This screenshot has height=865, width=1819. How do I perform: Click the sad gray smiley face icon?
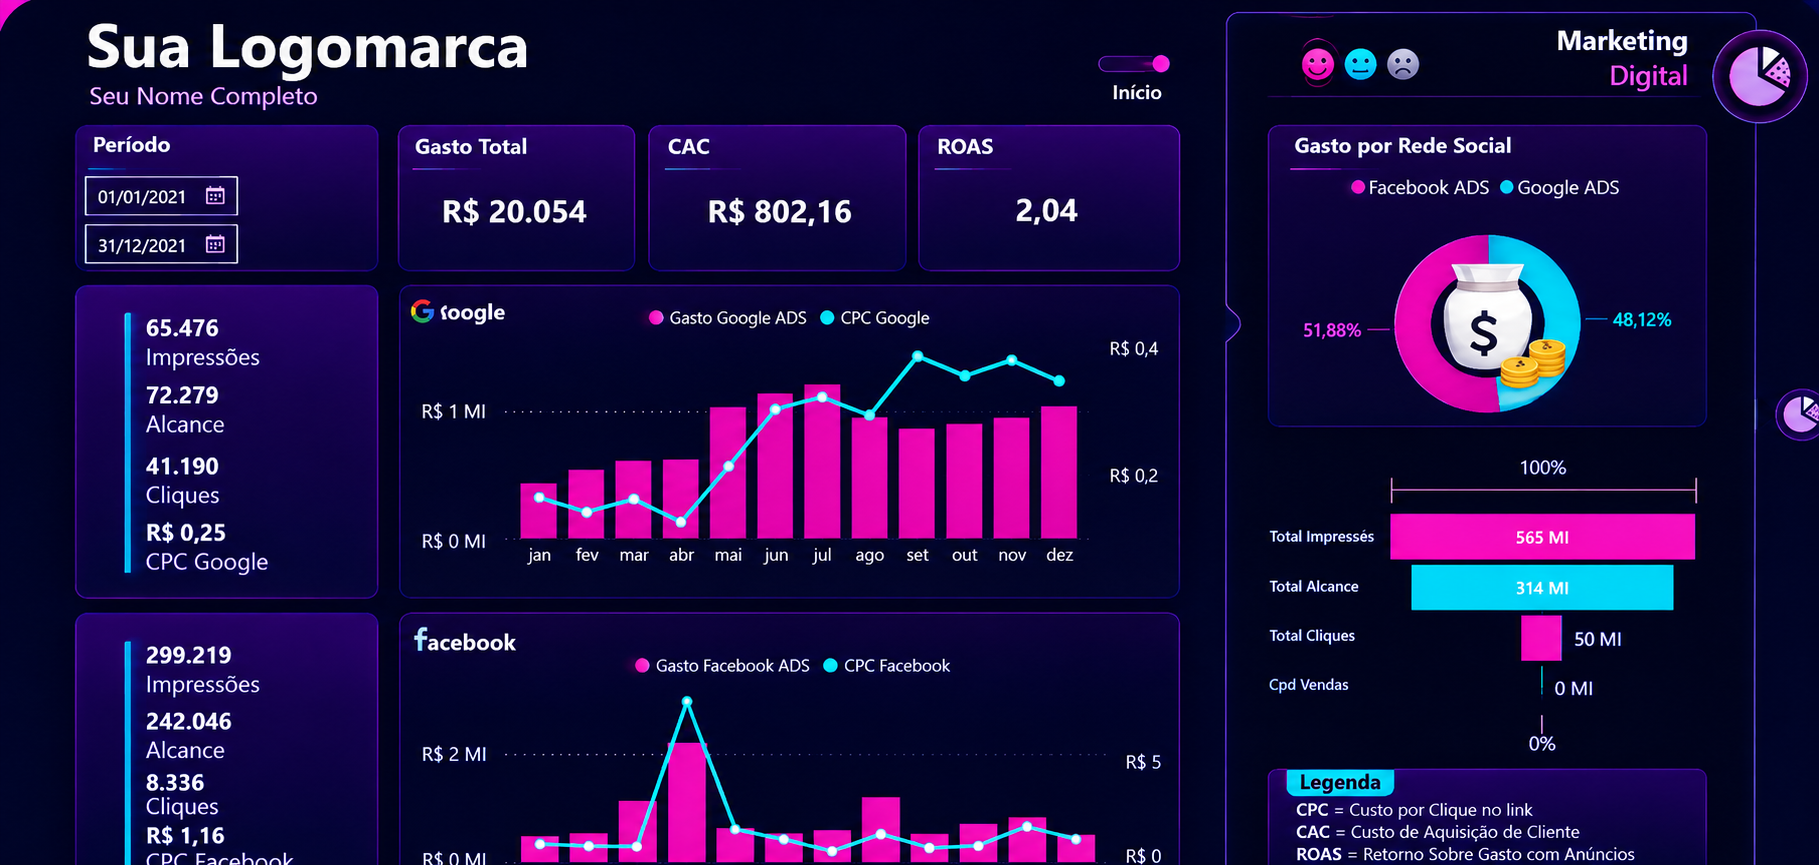click(x=1403, y=65)
